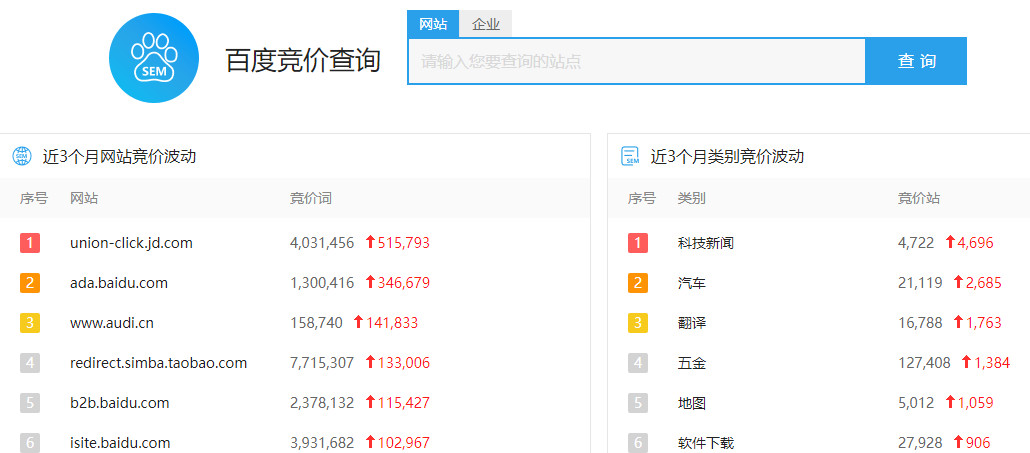Click the value 7,715,307
This screenshot has height=453, width=1030.
(x=322, y=363)
